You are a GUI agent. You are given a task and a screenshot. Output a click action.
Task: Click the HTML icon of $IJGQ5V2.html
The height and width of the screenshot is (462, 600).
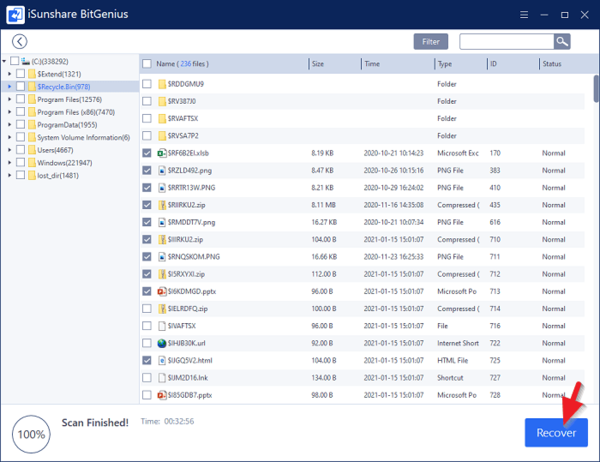(162, 360)
